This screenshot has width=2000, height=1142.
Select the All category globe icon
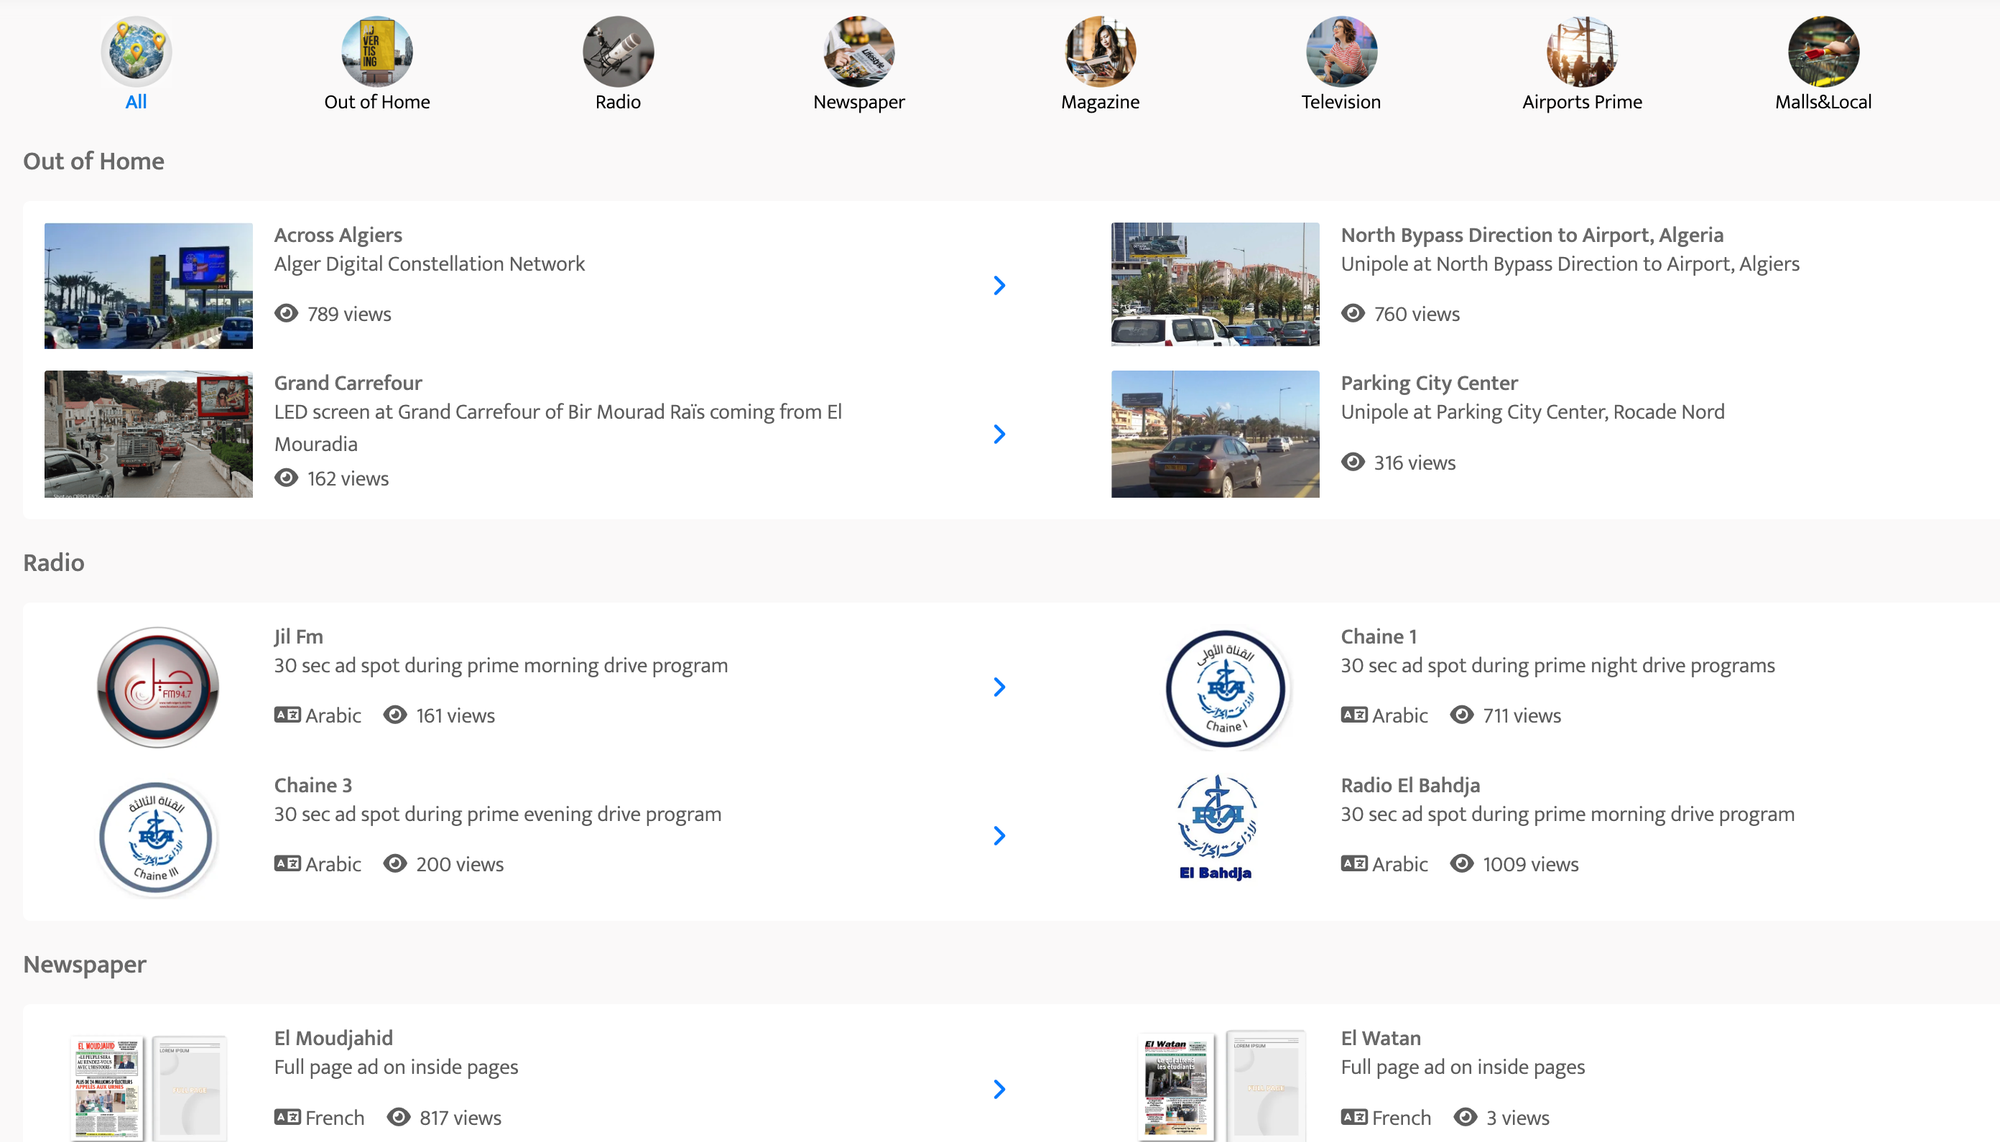point(136,51)
